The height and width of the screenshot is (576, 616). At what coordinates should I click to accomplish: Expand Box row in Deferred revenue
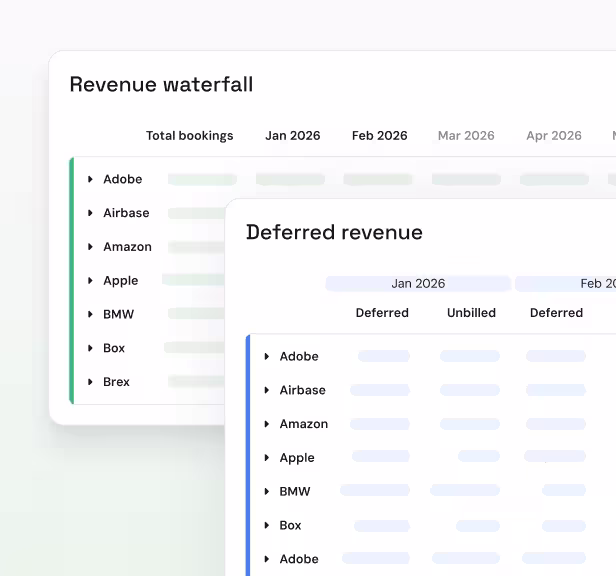click(267, 525)
